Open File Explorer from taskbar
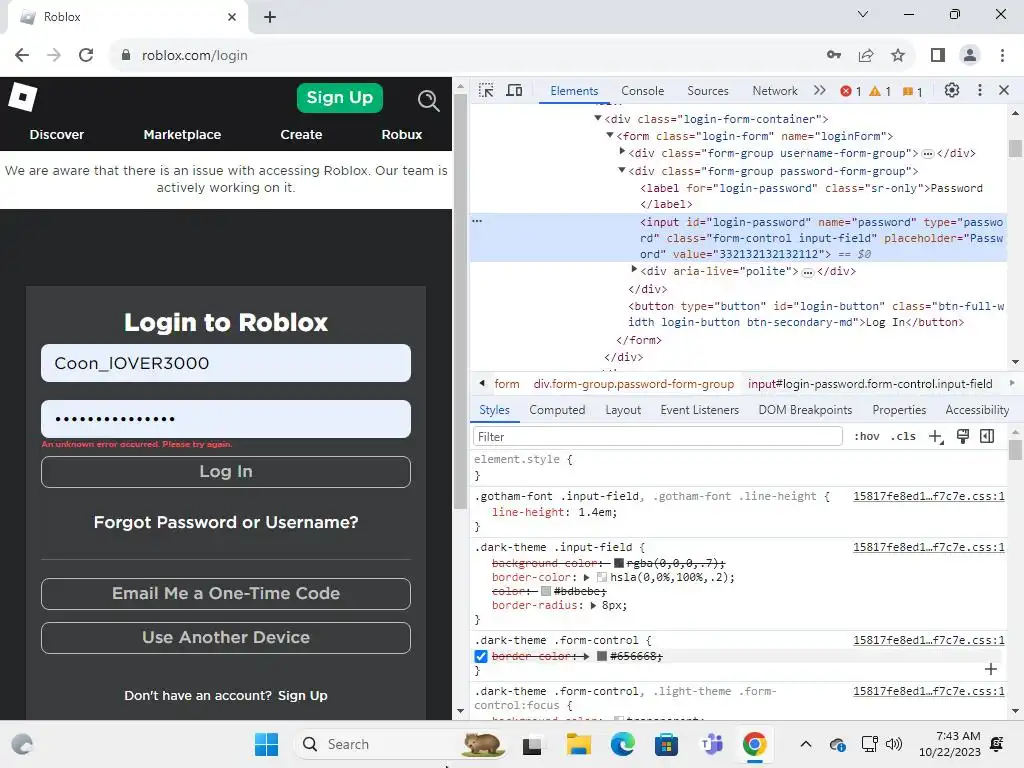This screenshot has height=768, width=1024. pyautogui.click(x=578, y=744)
